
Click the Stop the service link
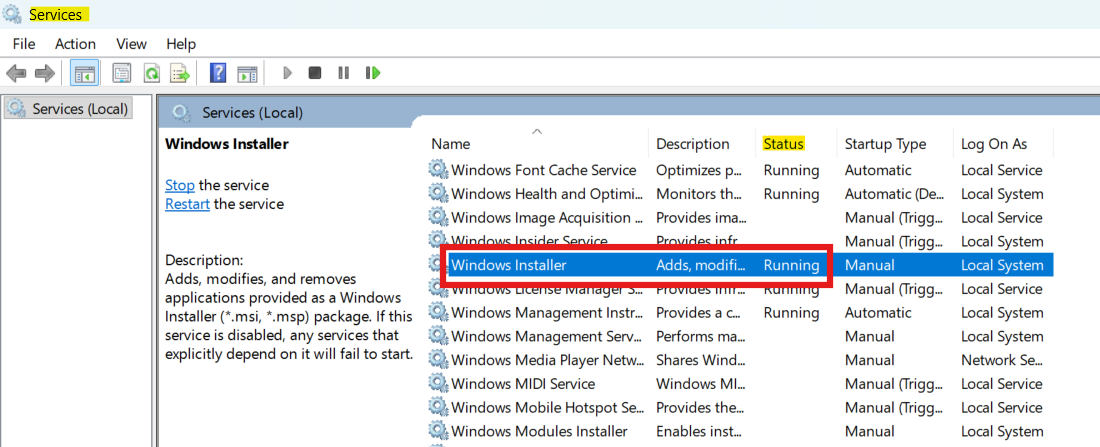(x=180, y=185)
